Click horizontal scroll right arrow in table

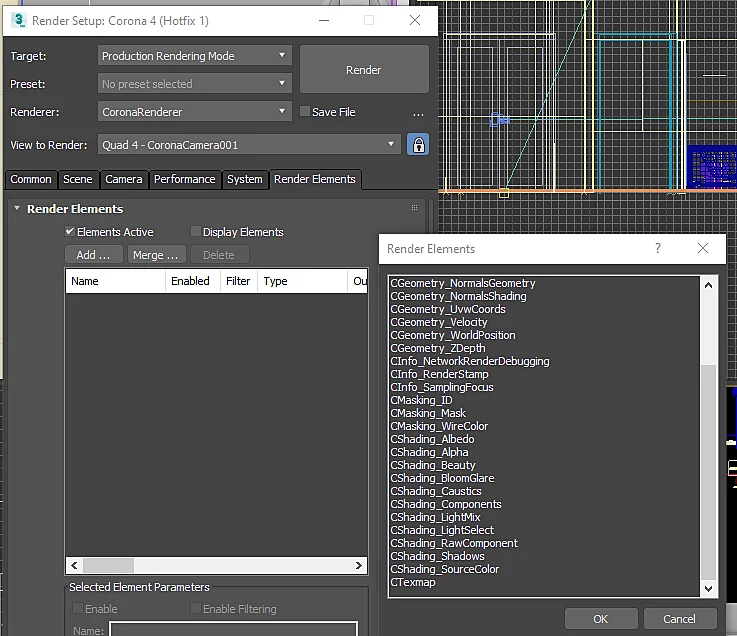pos(359,565)
